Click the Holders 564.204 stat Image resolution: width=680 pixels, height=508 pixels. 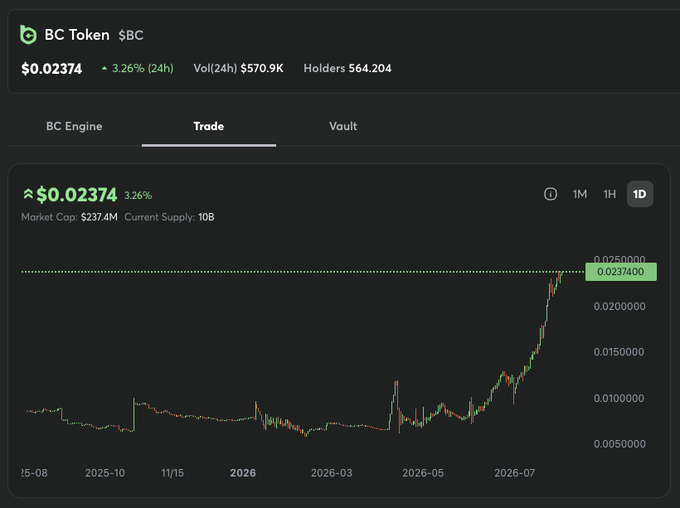(347, 69)
